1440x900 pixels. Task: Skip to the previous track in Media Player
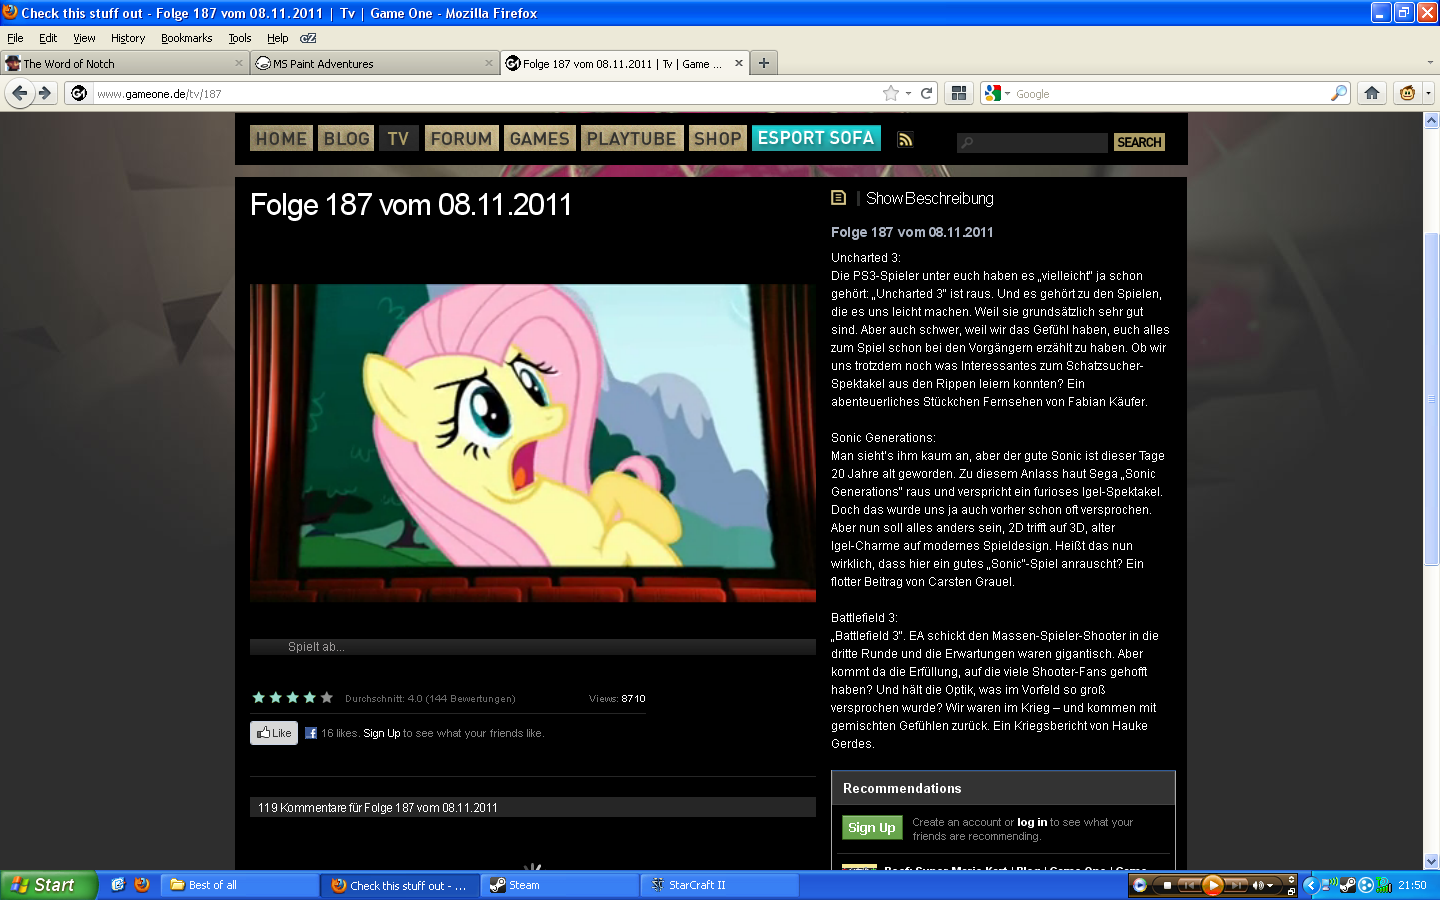point(1189,885)
